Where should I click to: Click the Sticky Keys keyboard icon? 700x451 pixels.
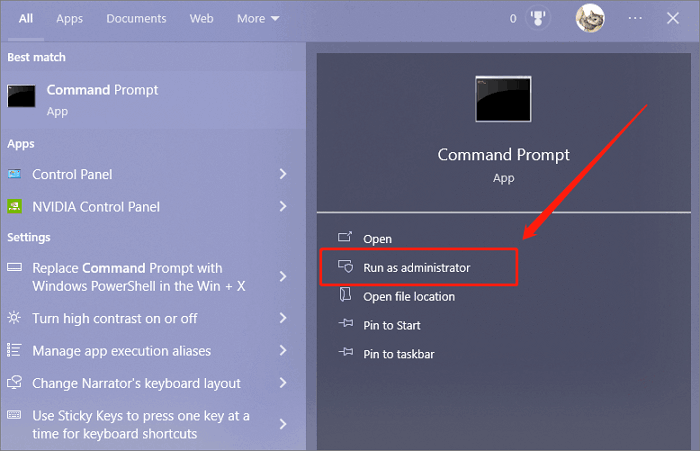point(14,415)
